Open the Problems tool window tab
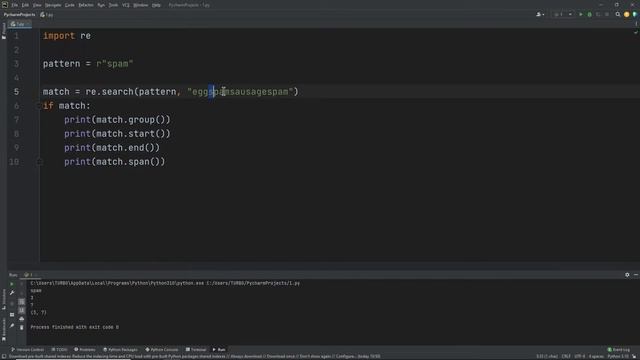 pos(84,350)
